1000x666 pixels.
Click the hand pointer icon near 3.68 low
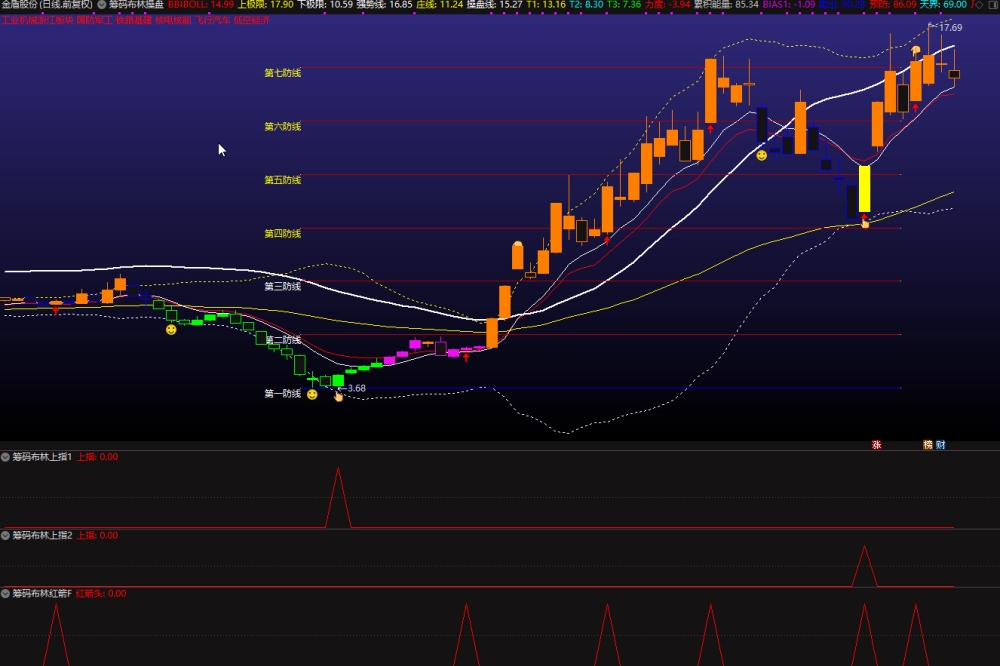tap(338, 396)
